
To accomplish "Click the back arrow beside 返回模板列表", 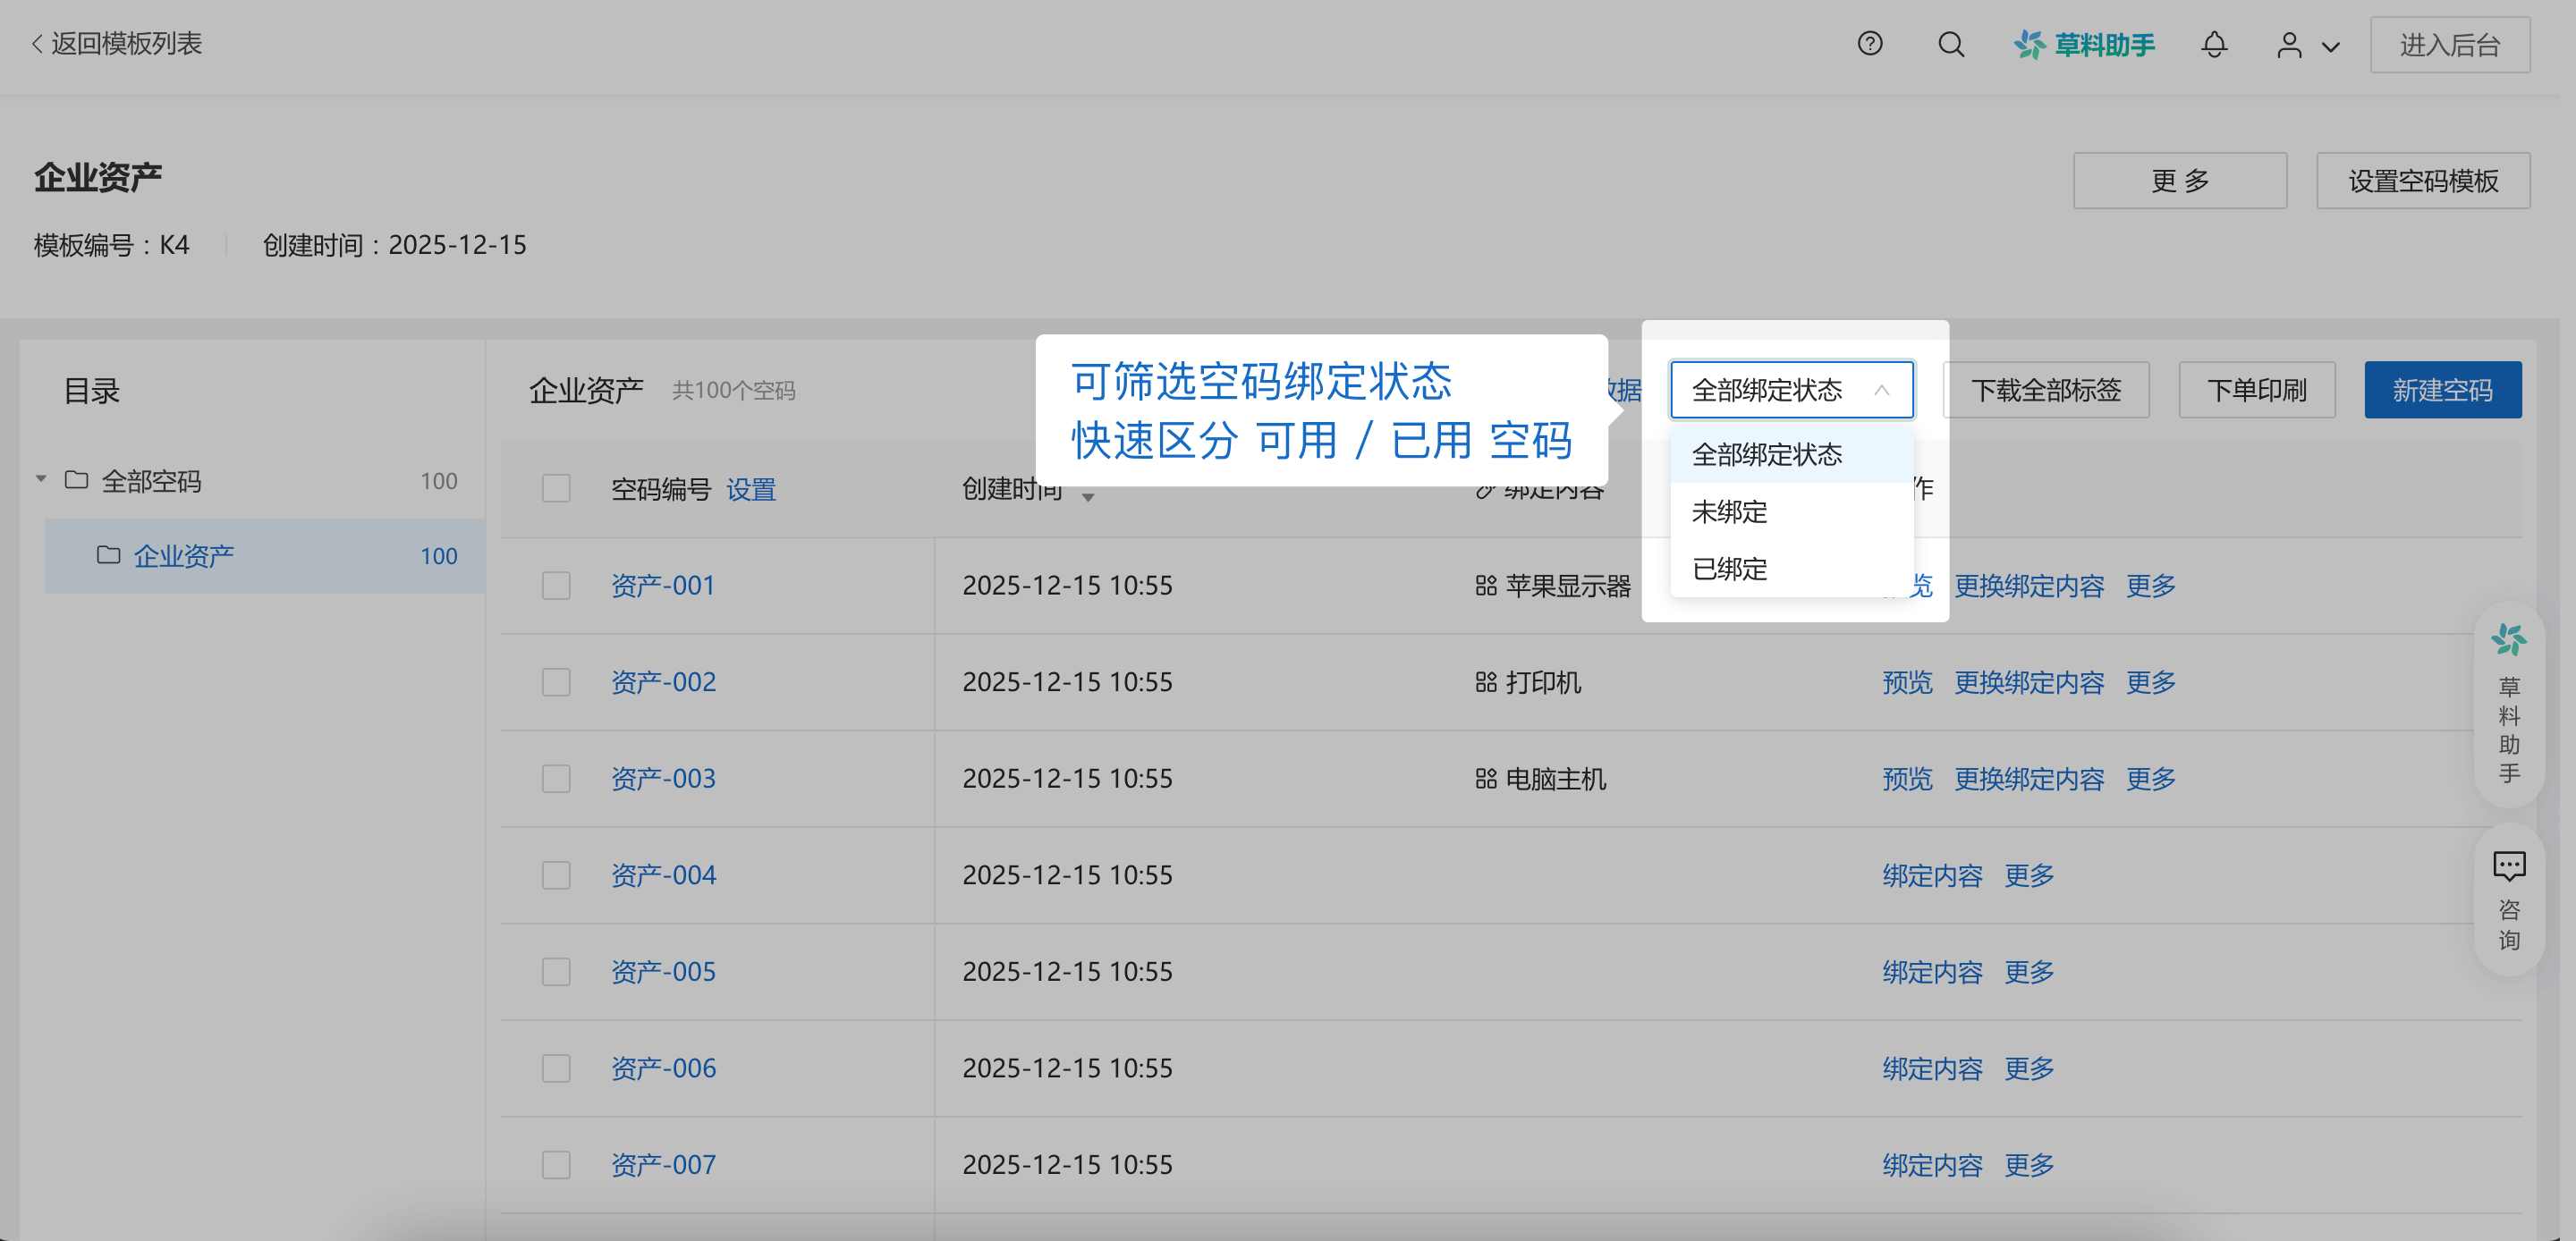I will [x=35, y=44].
